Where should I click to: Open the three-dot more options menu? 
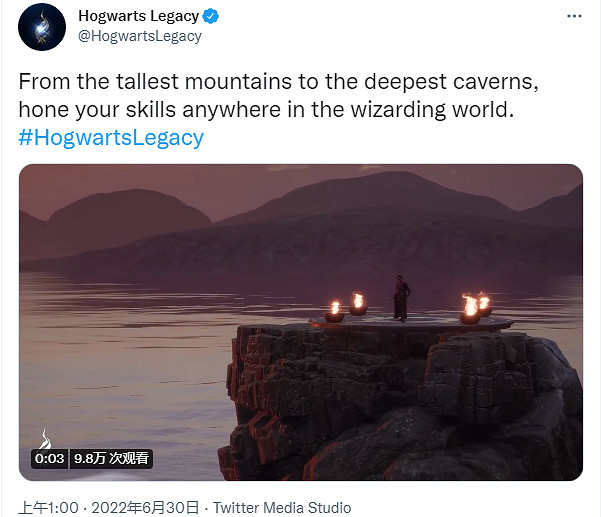pos(574,16)
